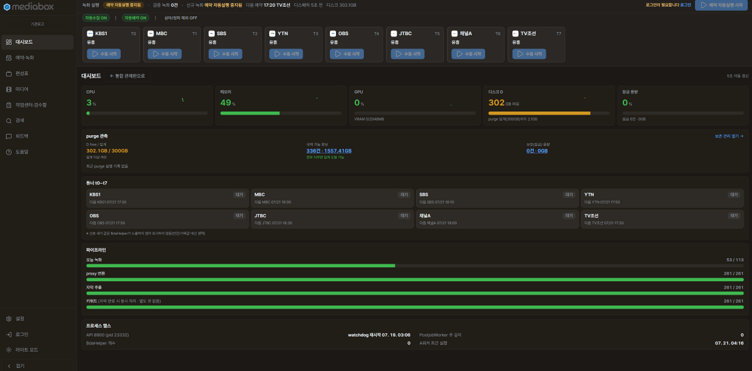Viewport: 752px width, 371px height.
Task: Click the feedback speech-bubble icon in sidebar
Action: [x=9, y=136]
